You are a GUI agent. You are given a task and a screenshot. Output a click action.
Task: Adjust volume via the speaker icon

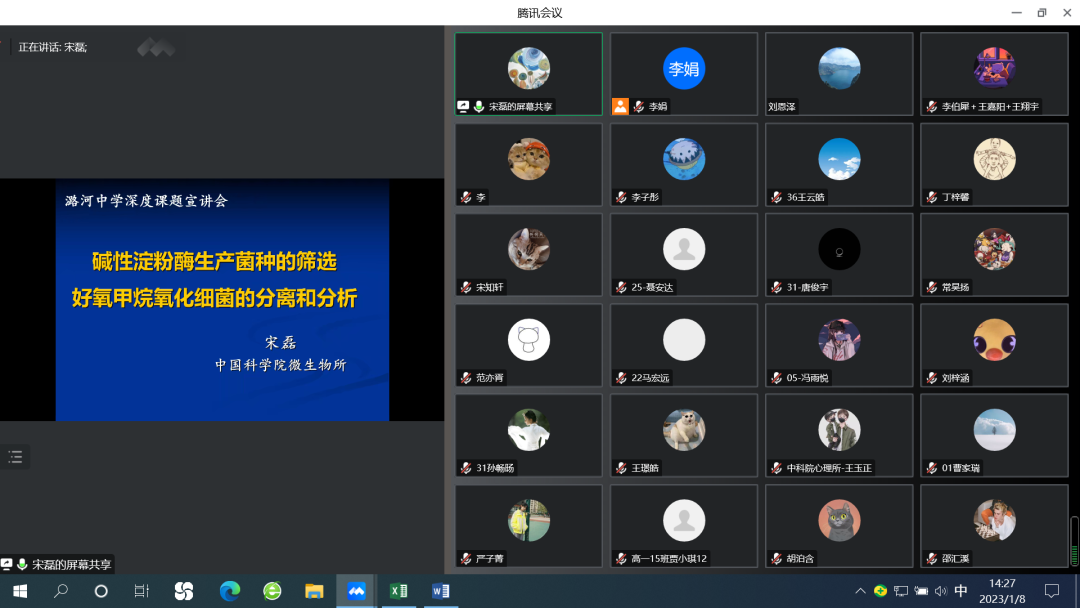point(940,591)
